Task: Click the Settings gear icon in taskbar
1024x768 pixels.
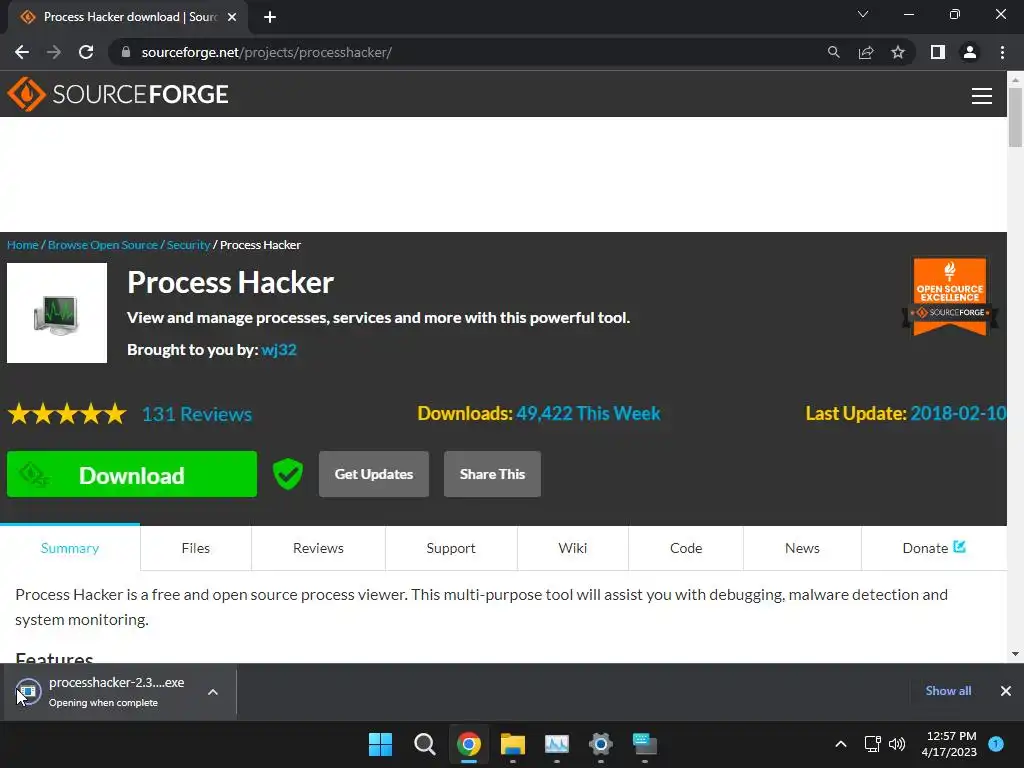Action: coord(601,744)
